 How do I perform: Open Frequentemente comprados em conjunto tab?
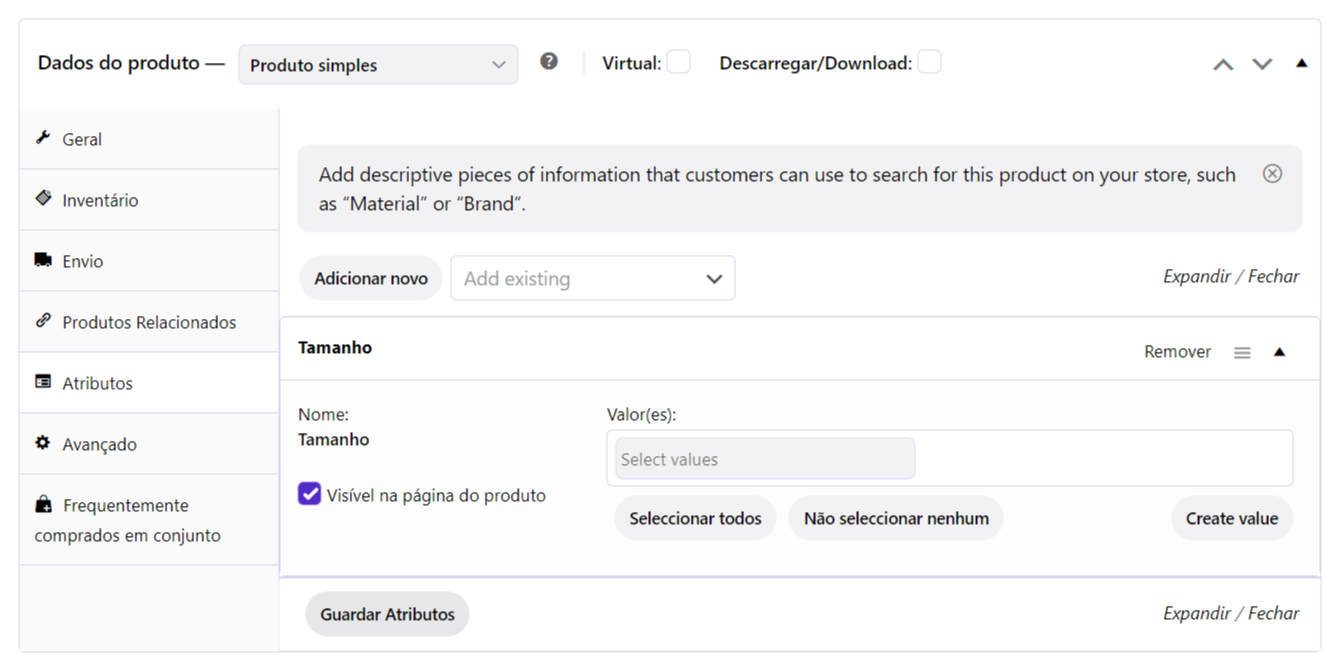(149, 520)
